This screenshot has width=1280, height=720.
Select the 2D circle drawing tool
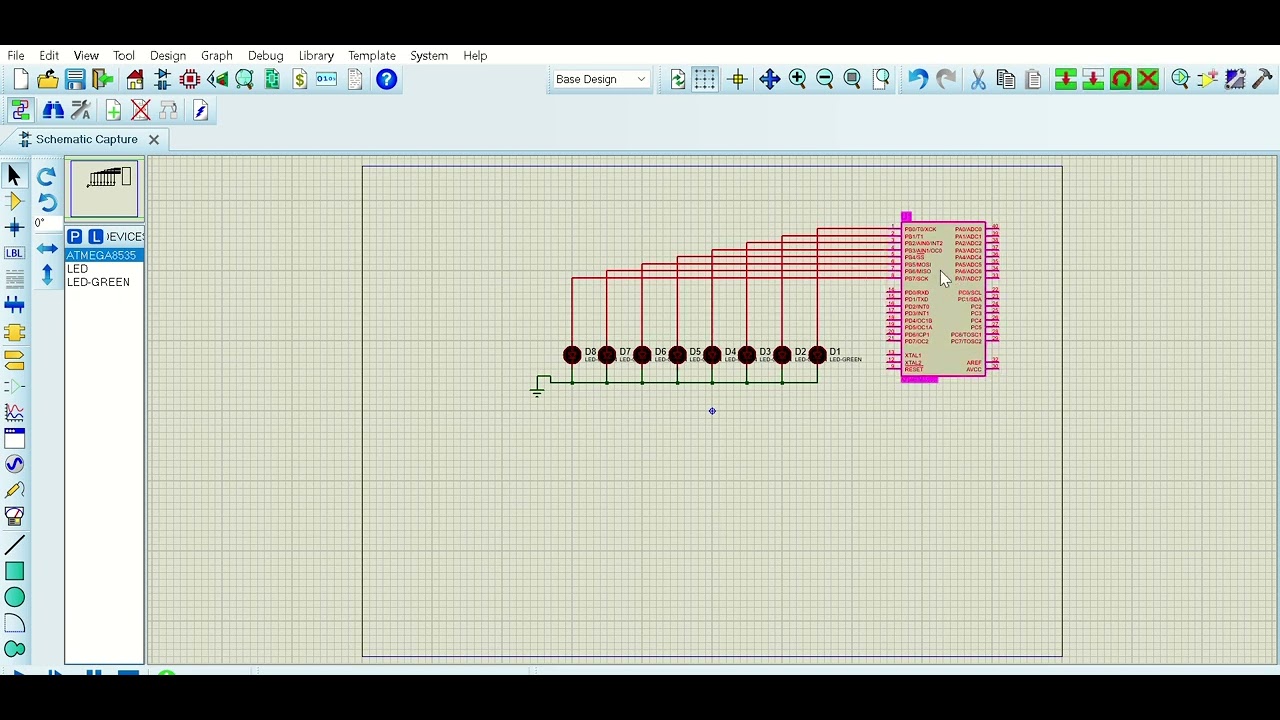14,598
